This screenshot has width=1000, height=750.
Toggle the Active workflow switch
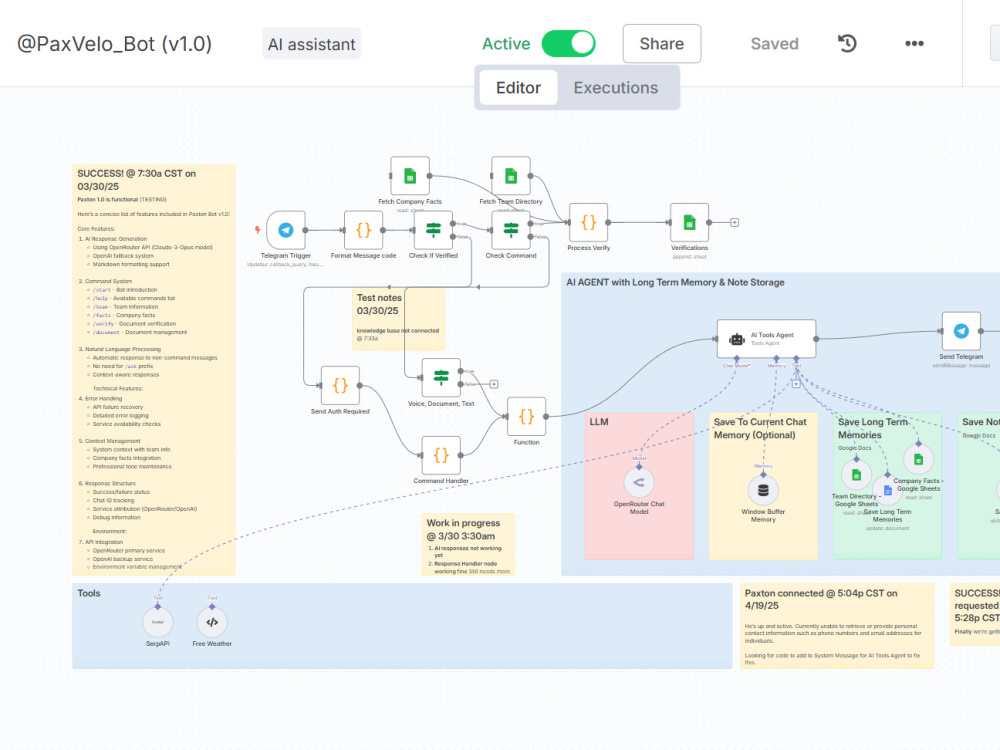[568, 43]
